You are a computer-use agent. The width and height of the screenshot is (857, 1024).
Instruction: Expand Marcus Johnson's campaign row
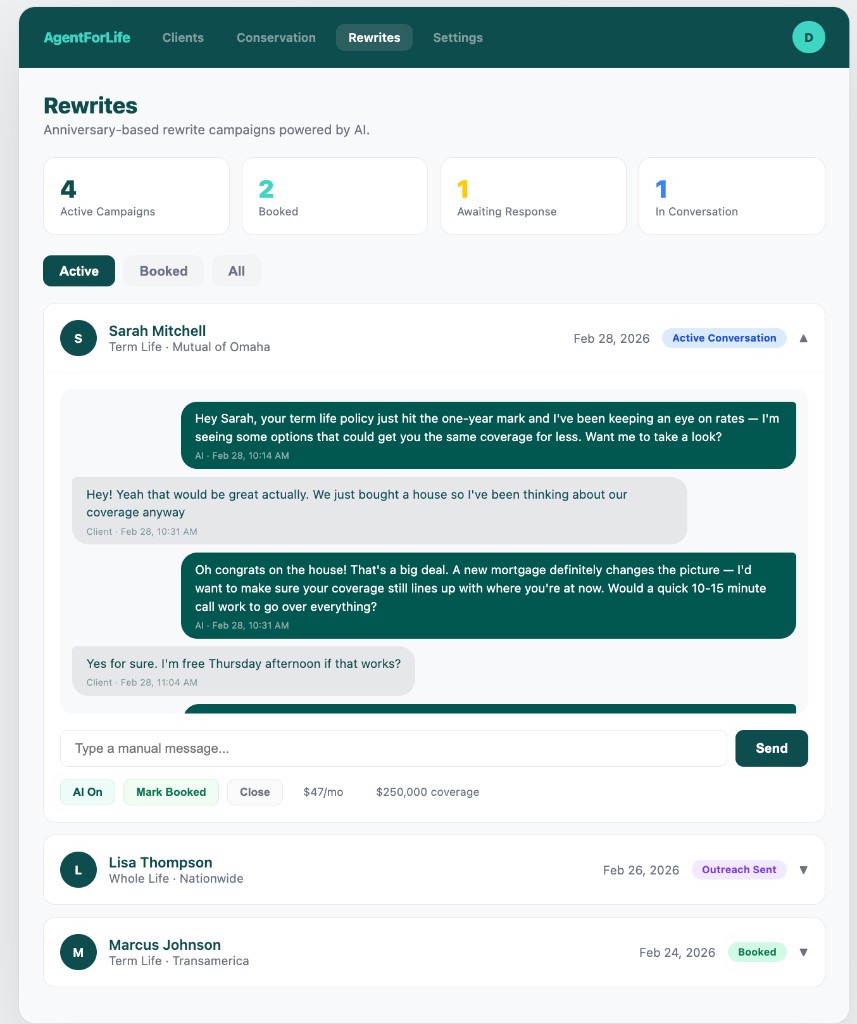click(803, 952)
